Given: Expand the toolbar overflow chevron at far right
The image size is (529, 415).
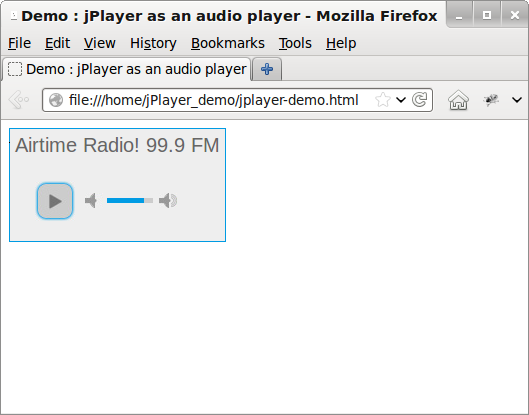Looking at the screenshot, I should click(517, 100).
